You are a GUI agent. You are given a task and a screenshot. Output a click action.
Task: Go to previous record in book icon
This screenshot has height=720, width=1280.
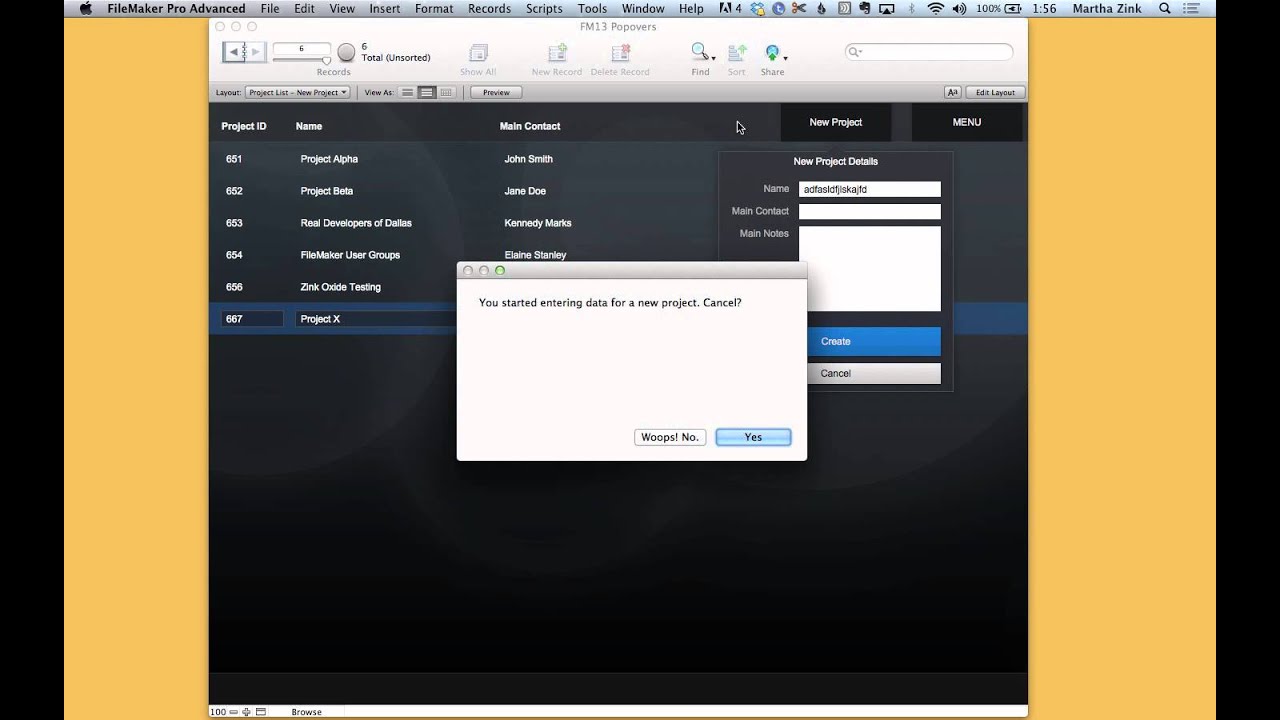tap(234, 51)
